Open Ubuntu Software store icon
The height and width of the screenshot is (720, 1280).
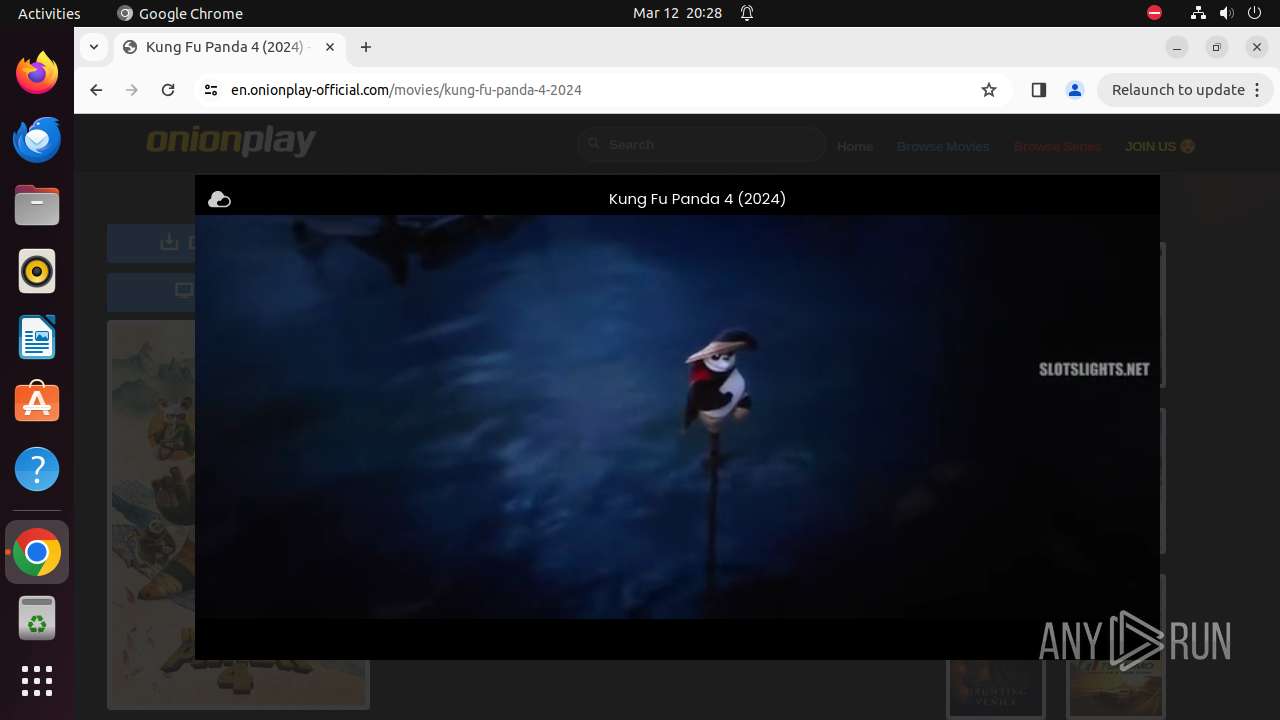[x=37, y=403]
